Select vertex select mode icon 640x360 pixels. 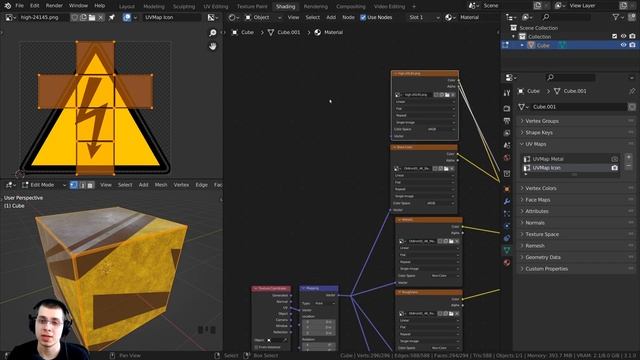(x=74, y=185)
